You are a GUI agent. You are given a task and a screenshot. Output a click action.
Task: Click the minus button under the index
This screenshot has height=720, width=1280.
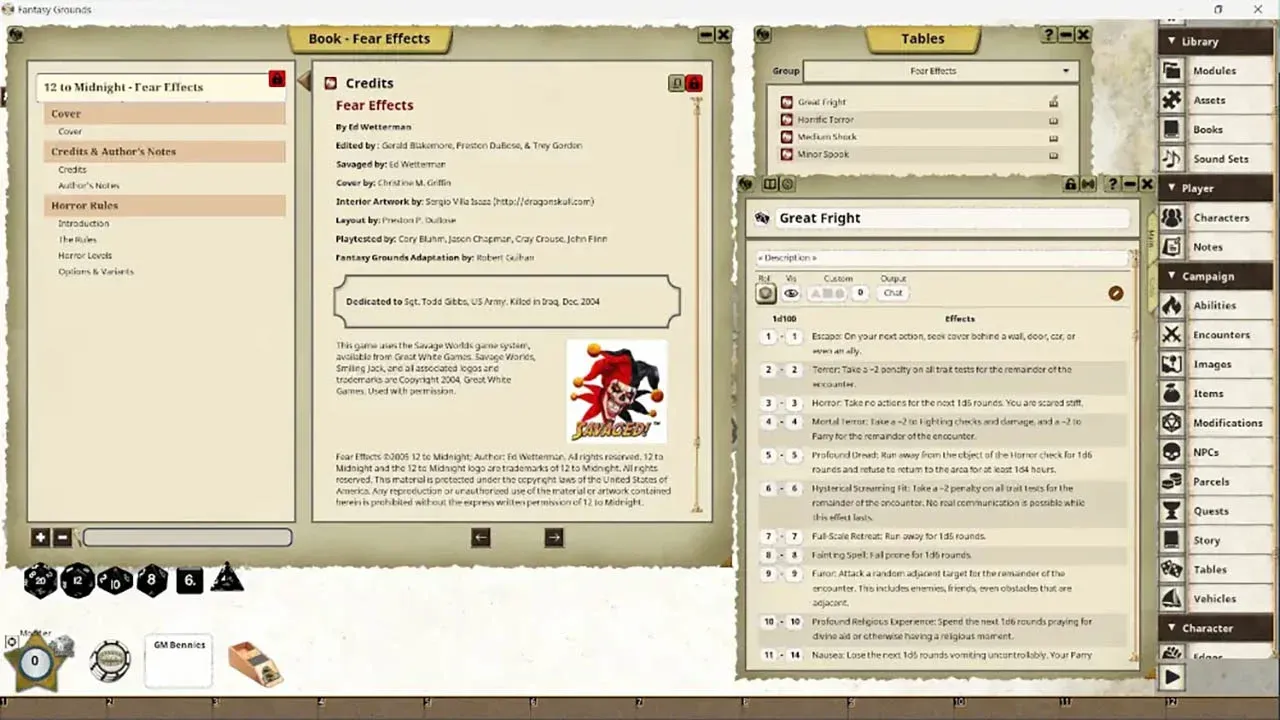point(62,538)
